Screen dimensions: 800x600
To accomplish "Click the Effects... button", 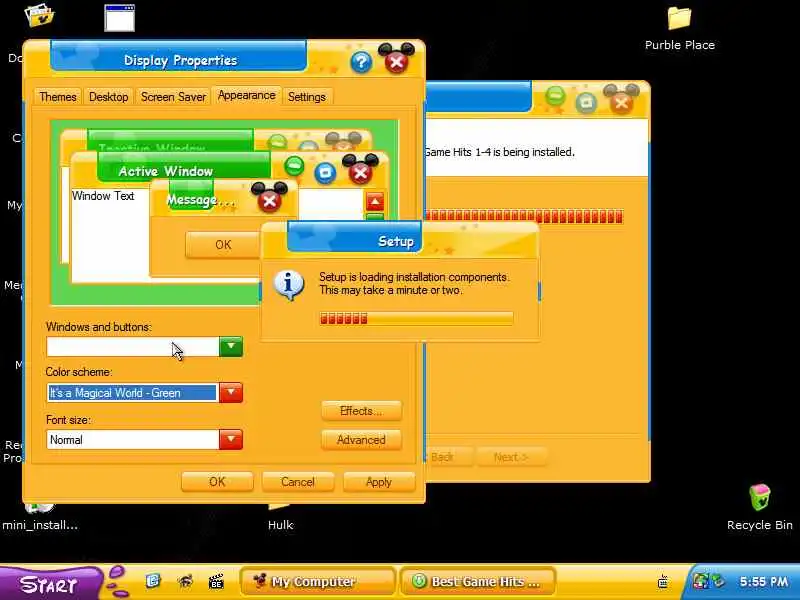I will (x=361, y=411).
